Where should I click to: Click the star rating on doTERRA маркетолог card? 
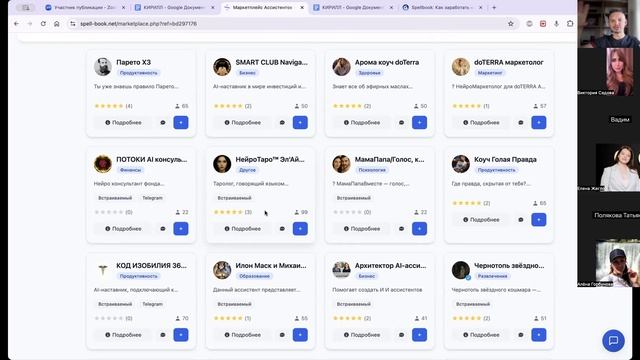(467, 106)
